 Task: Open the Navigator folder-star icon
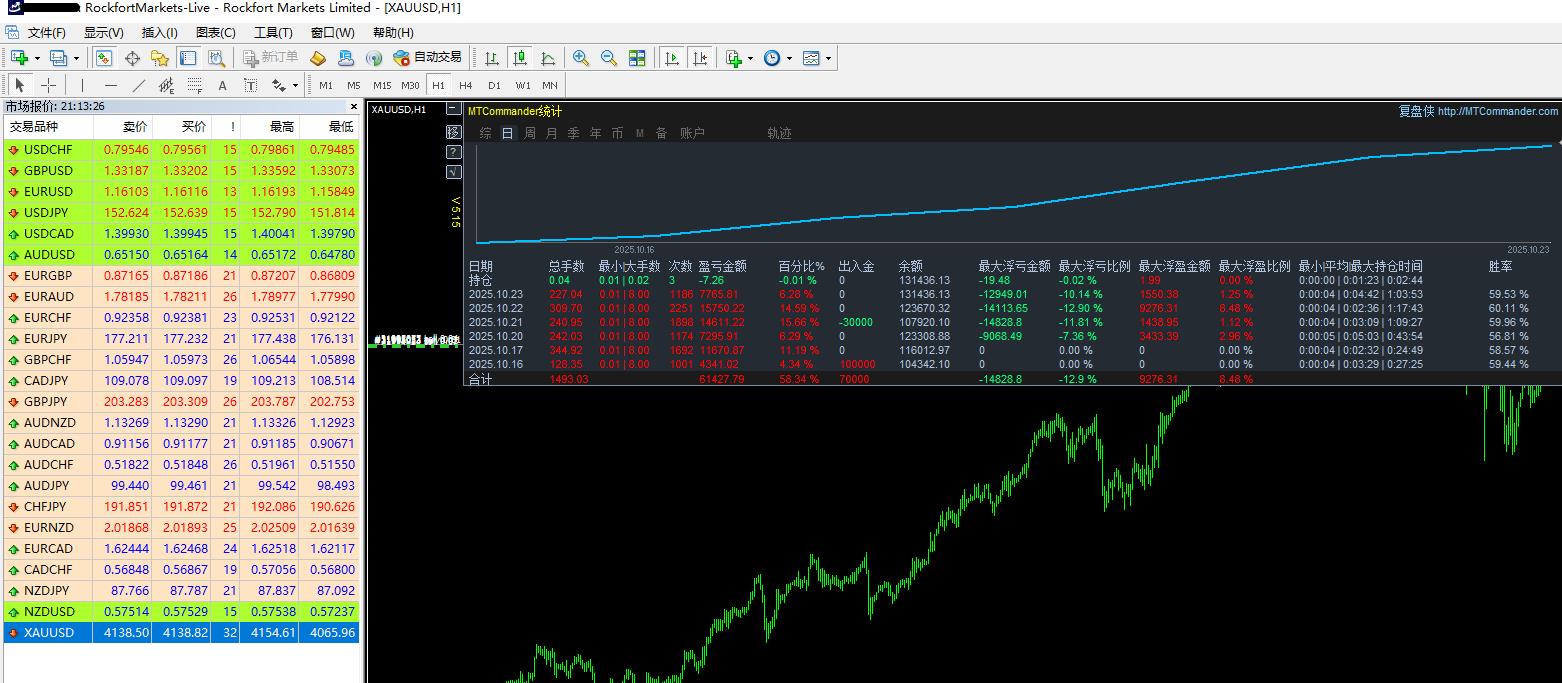[x=159, y=58]
